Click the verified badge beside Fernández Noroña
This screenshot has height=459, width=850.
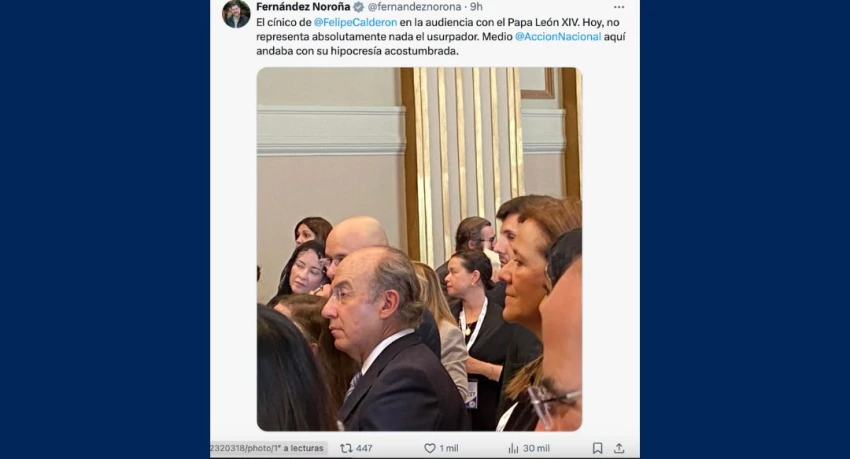358,7
